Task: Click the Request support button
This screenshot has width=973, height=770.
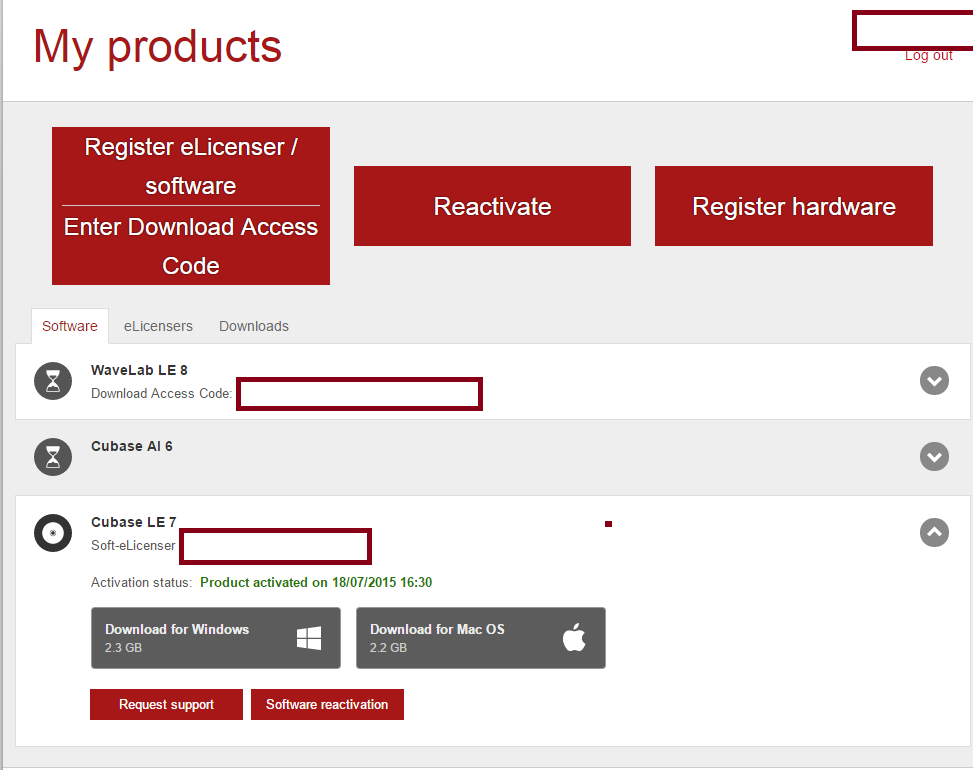Action: pyautogui.click(x=166, y=704)
